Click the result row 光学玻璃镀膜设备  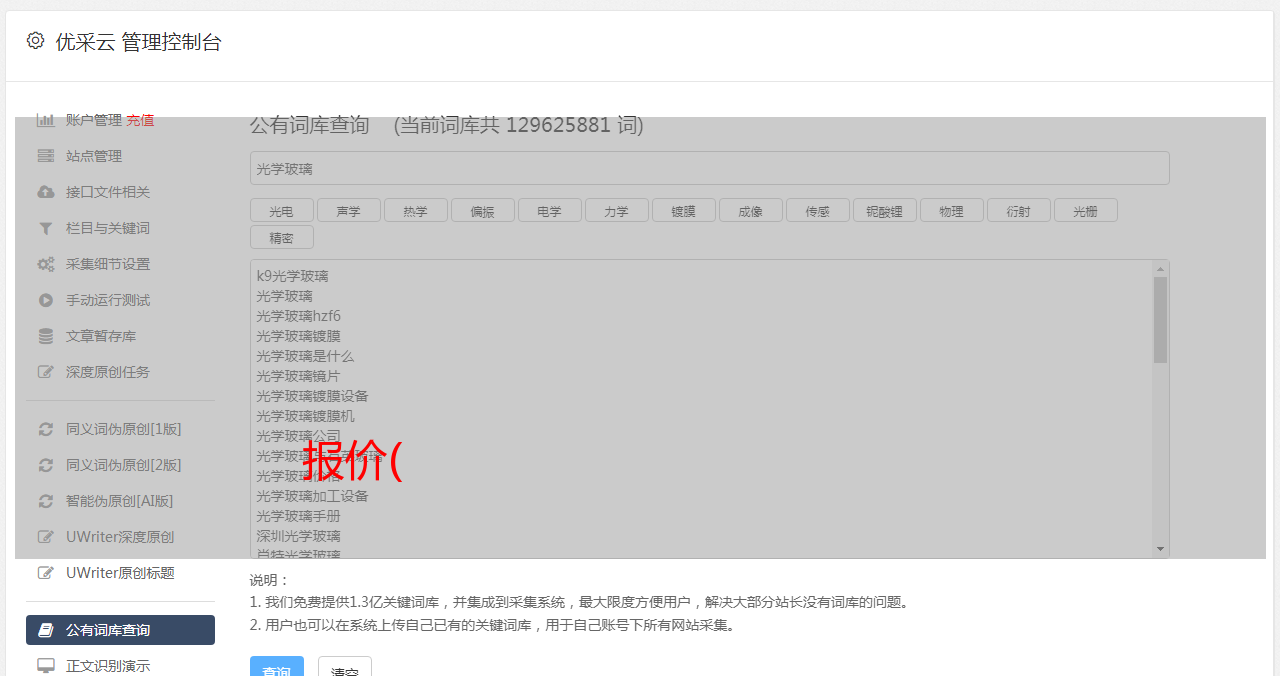point(312,396)
